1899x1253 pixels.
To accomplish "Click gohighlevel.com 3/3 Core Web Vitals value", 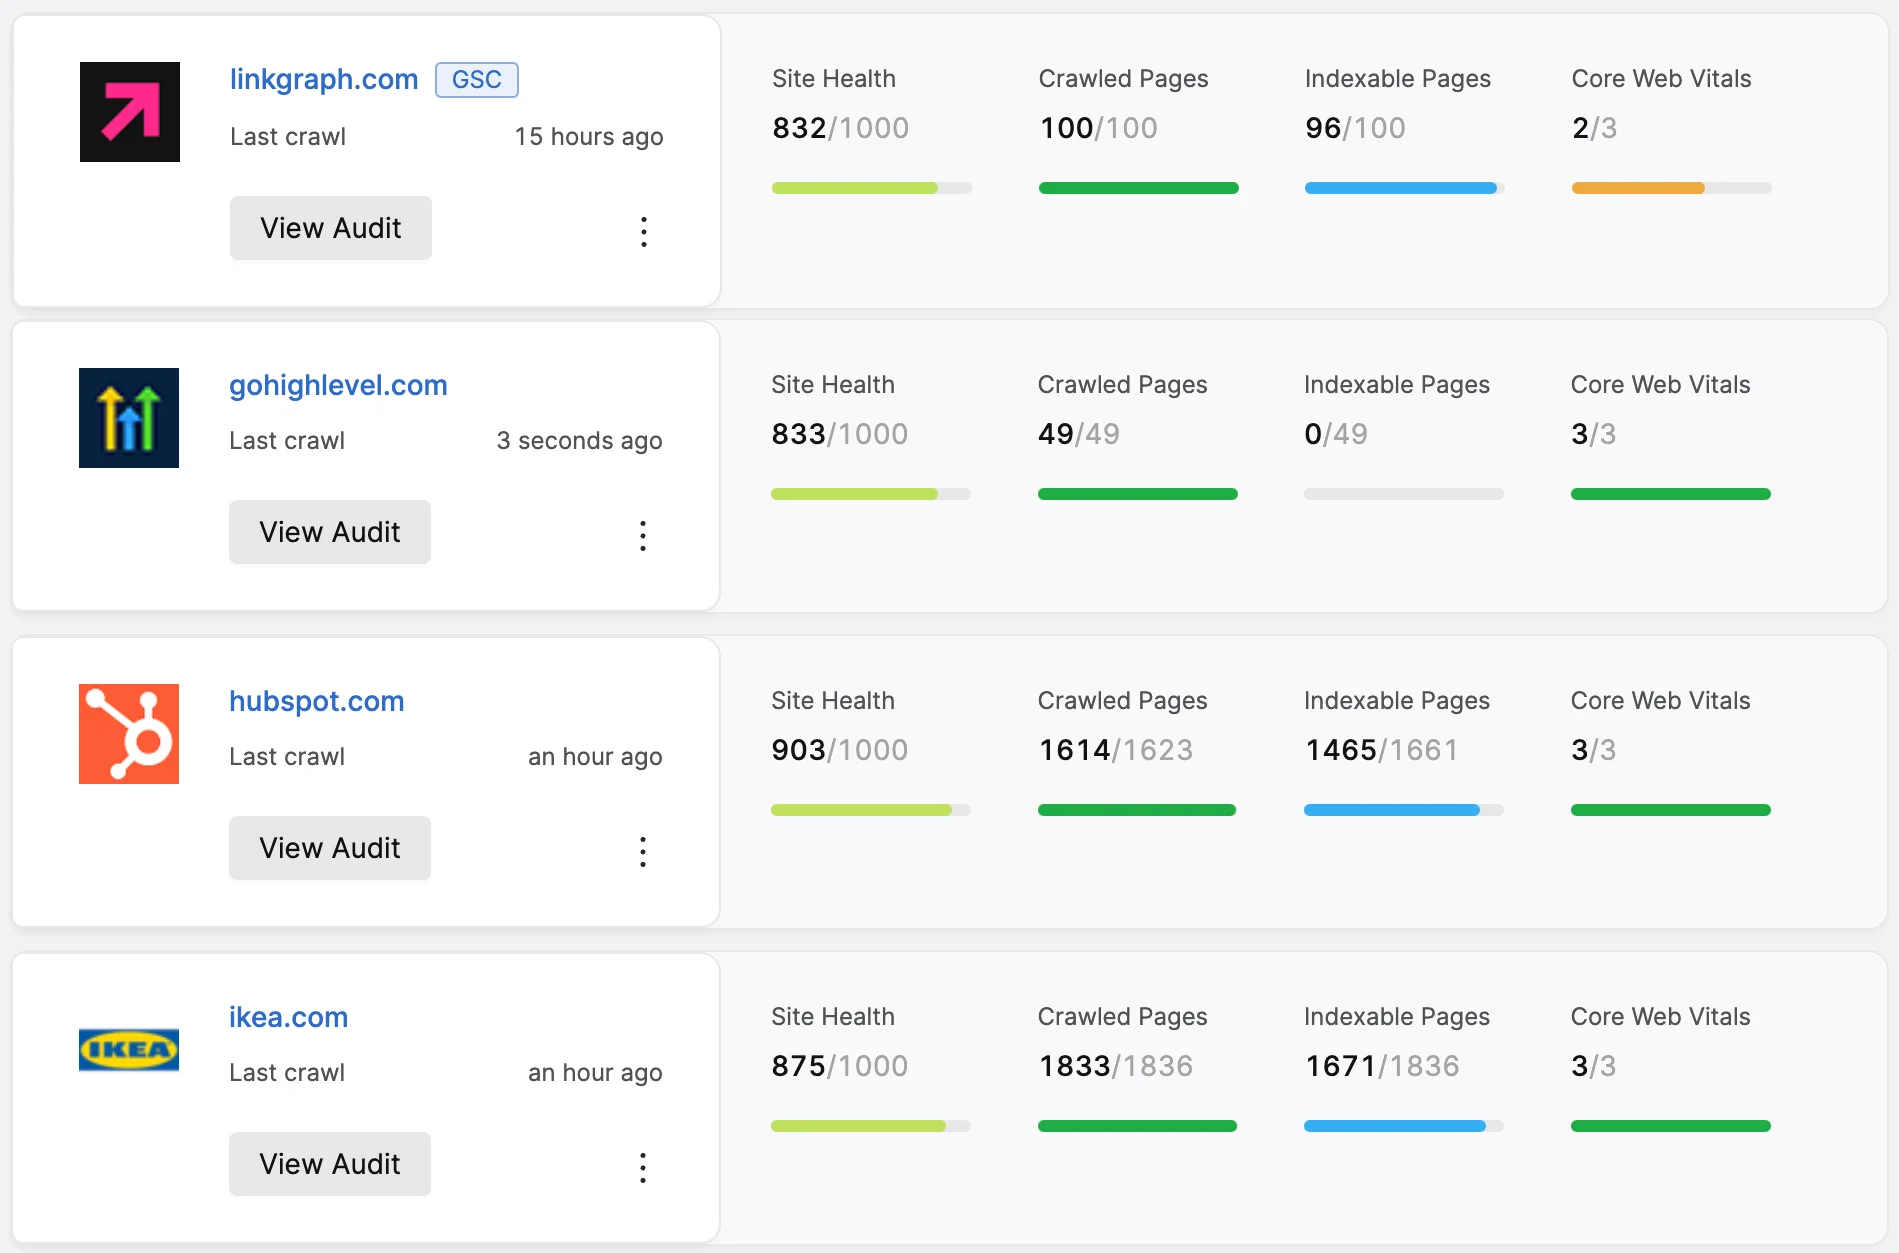I will 1594,434.
